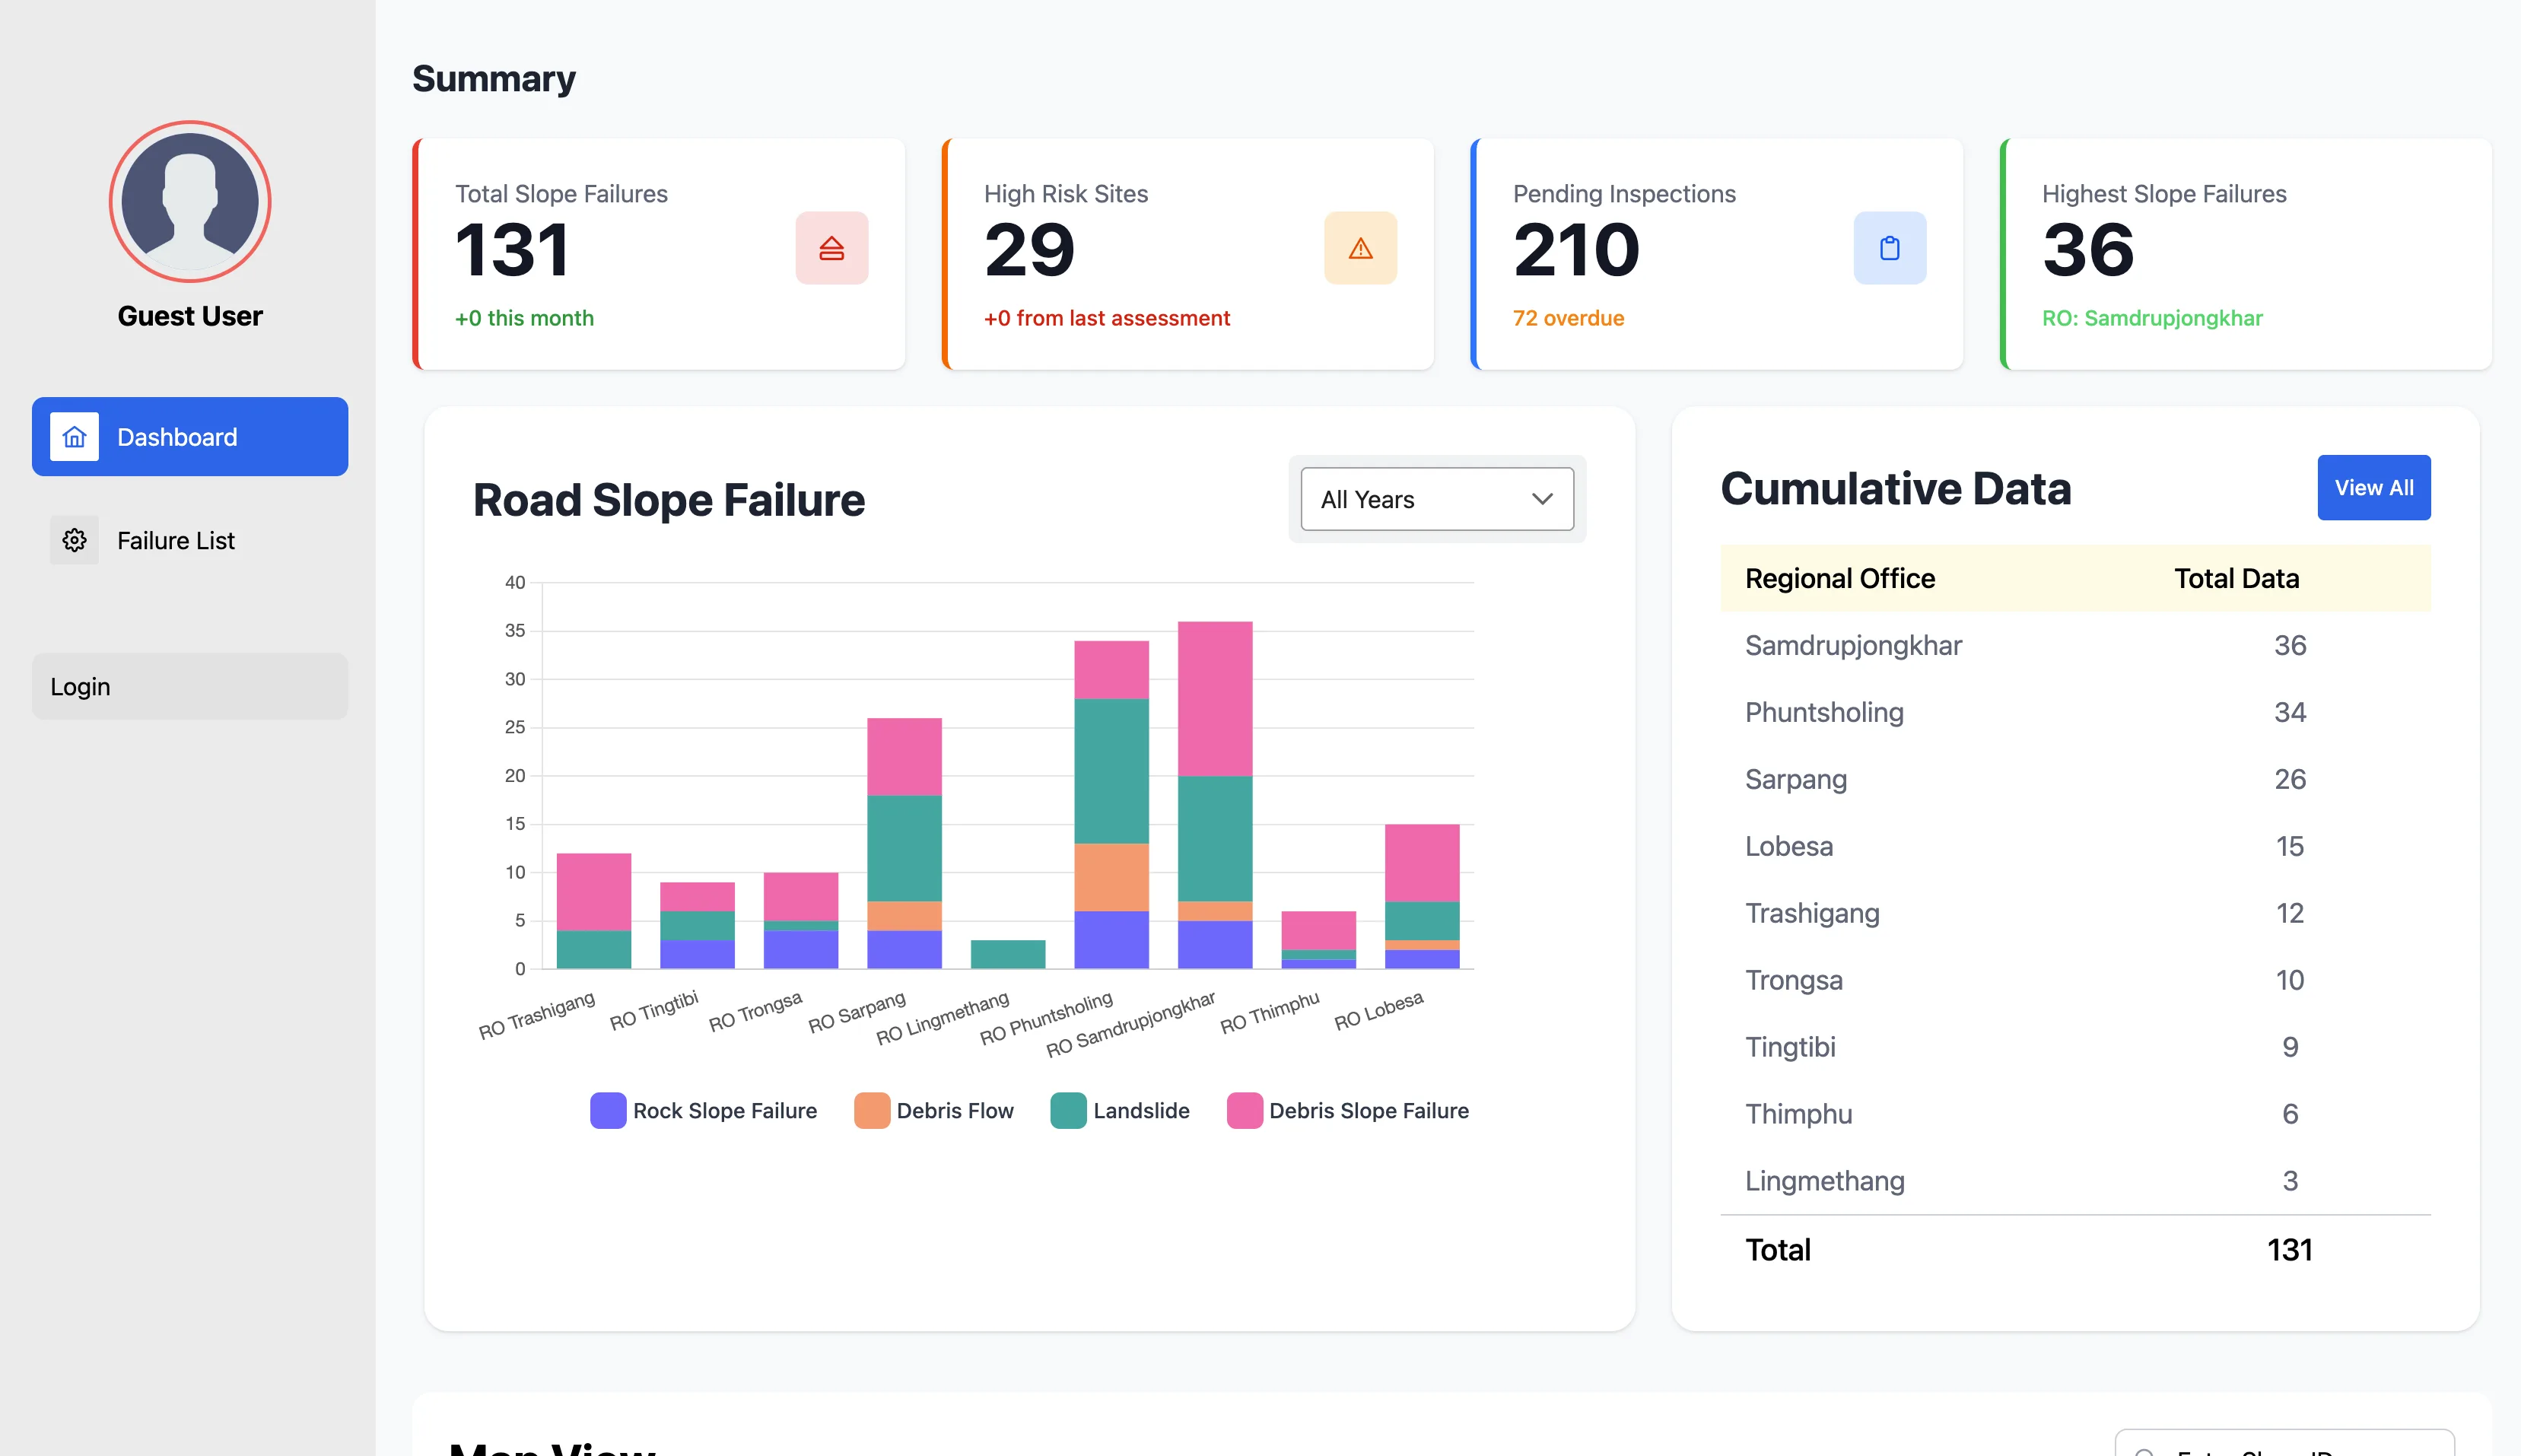Toggle Rock Slope Failure legend swatch
2521x1456 pixels.
coord(608,1111)
